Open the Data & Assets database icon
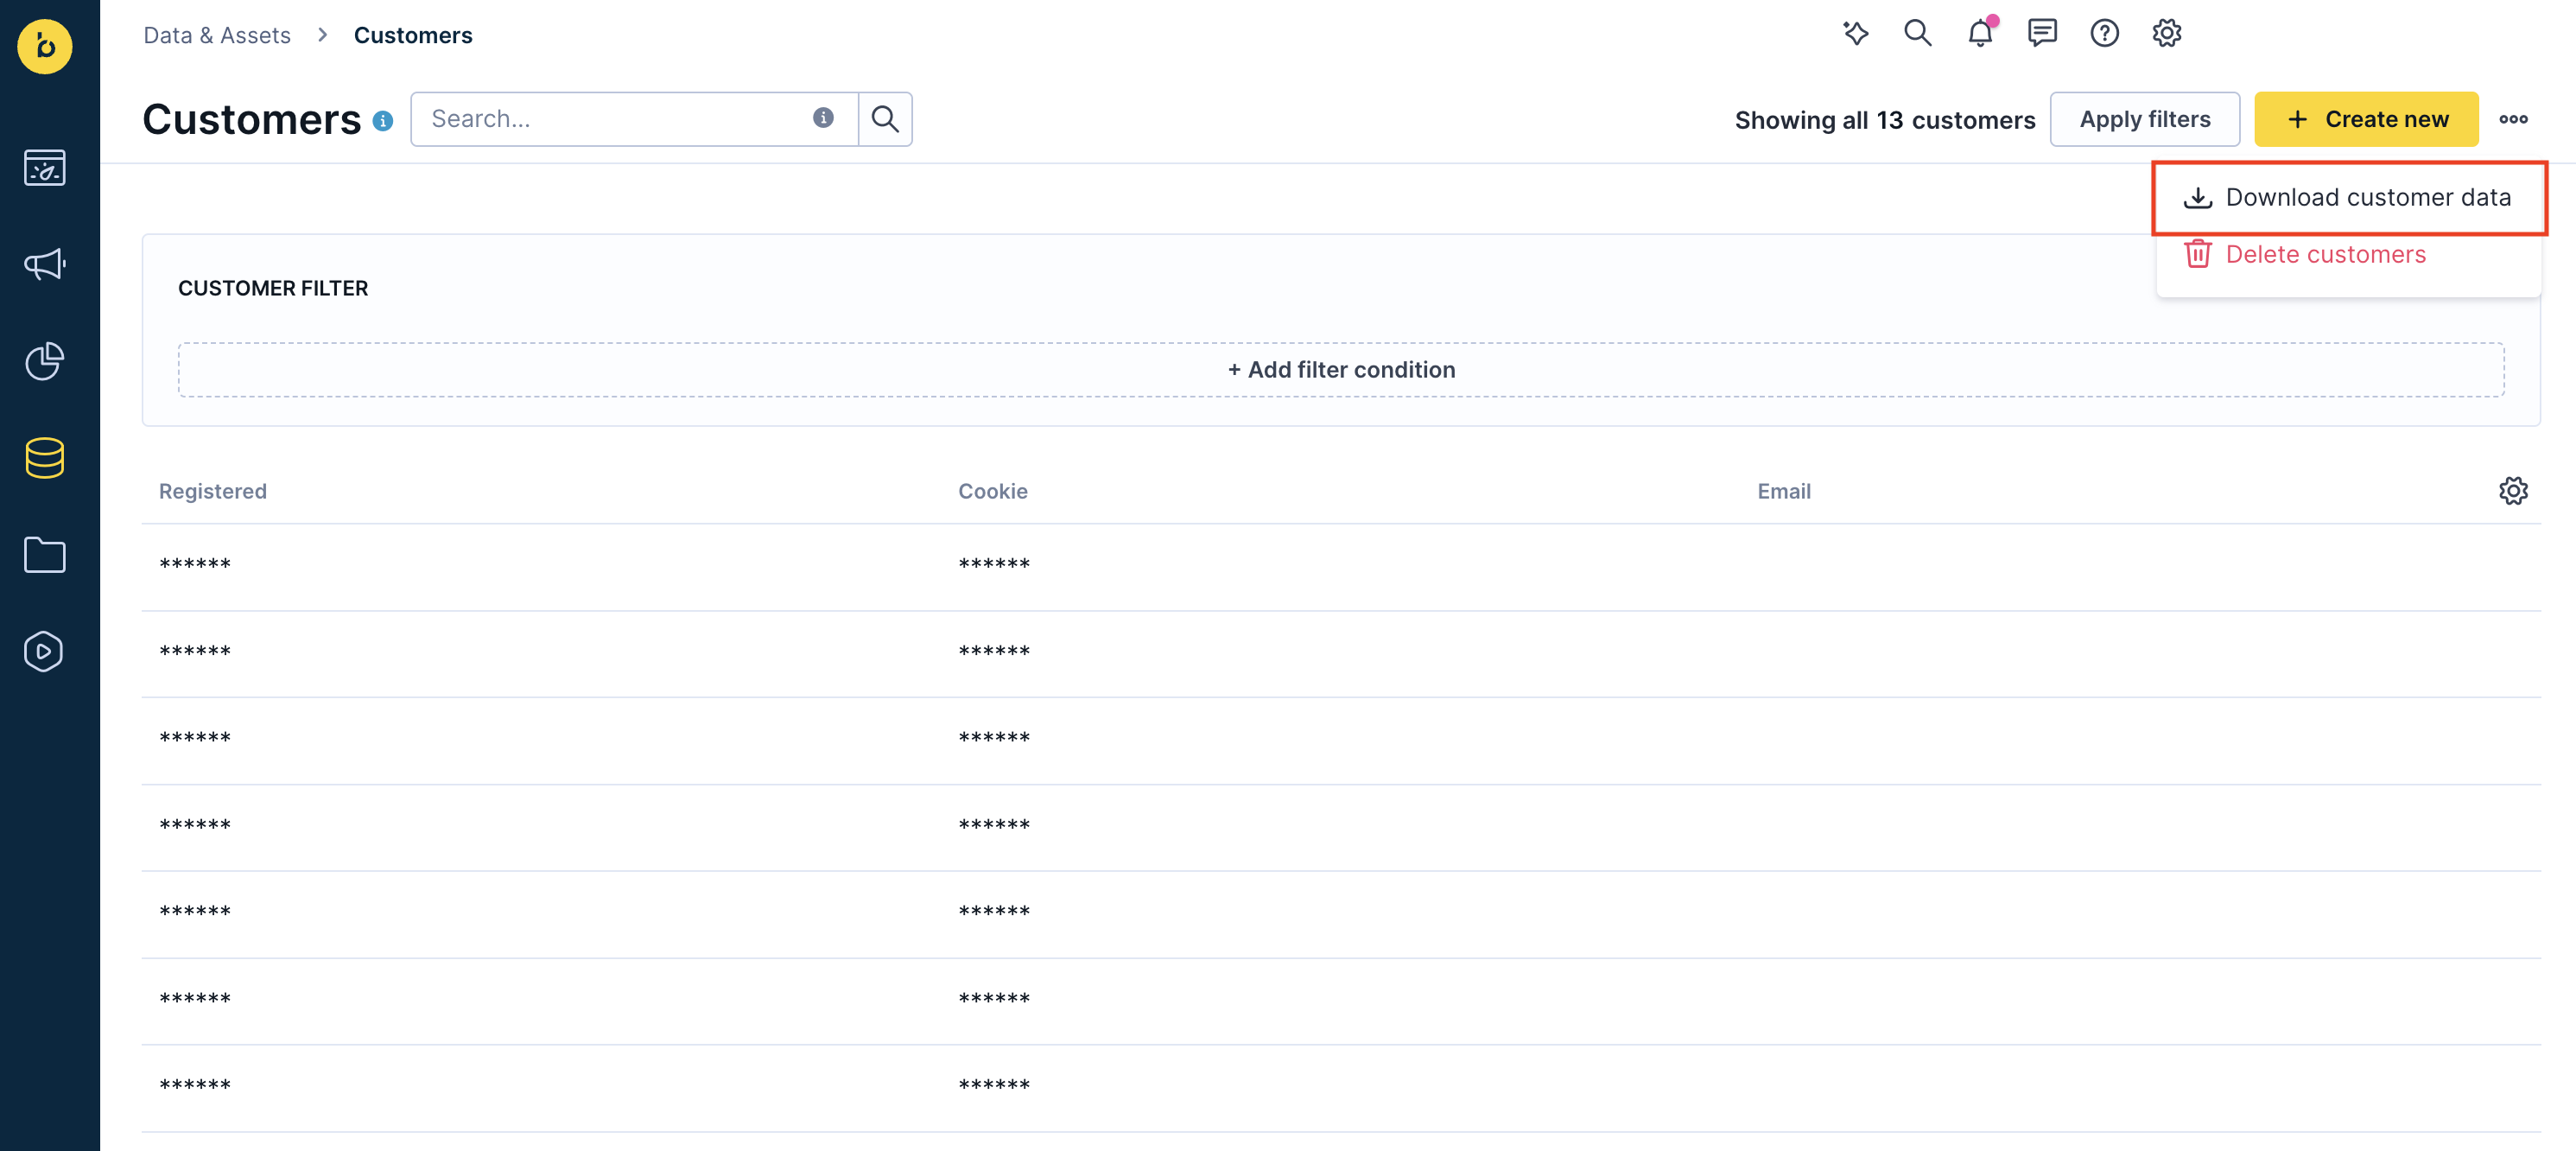The image size is (2576, 1151). (45, 458)
